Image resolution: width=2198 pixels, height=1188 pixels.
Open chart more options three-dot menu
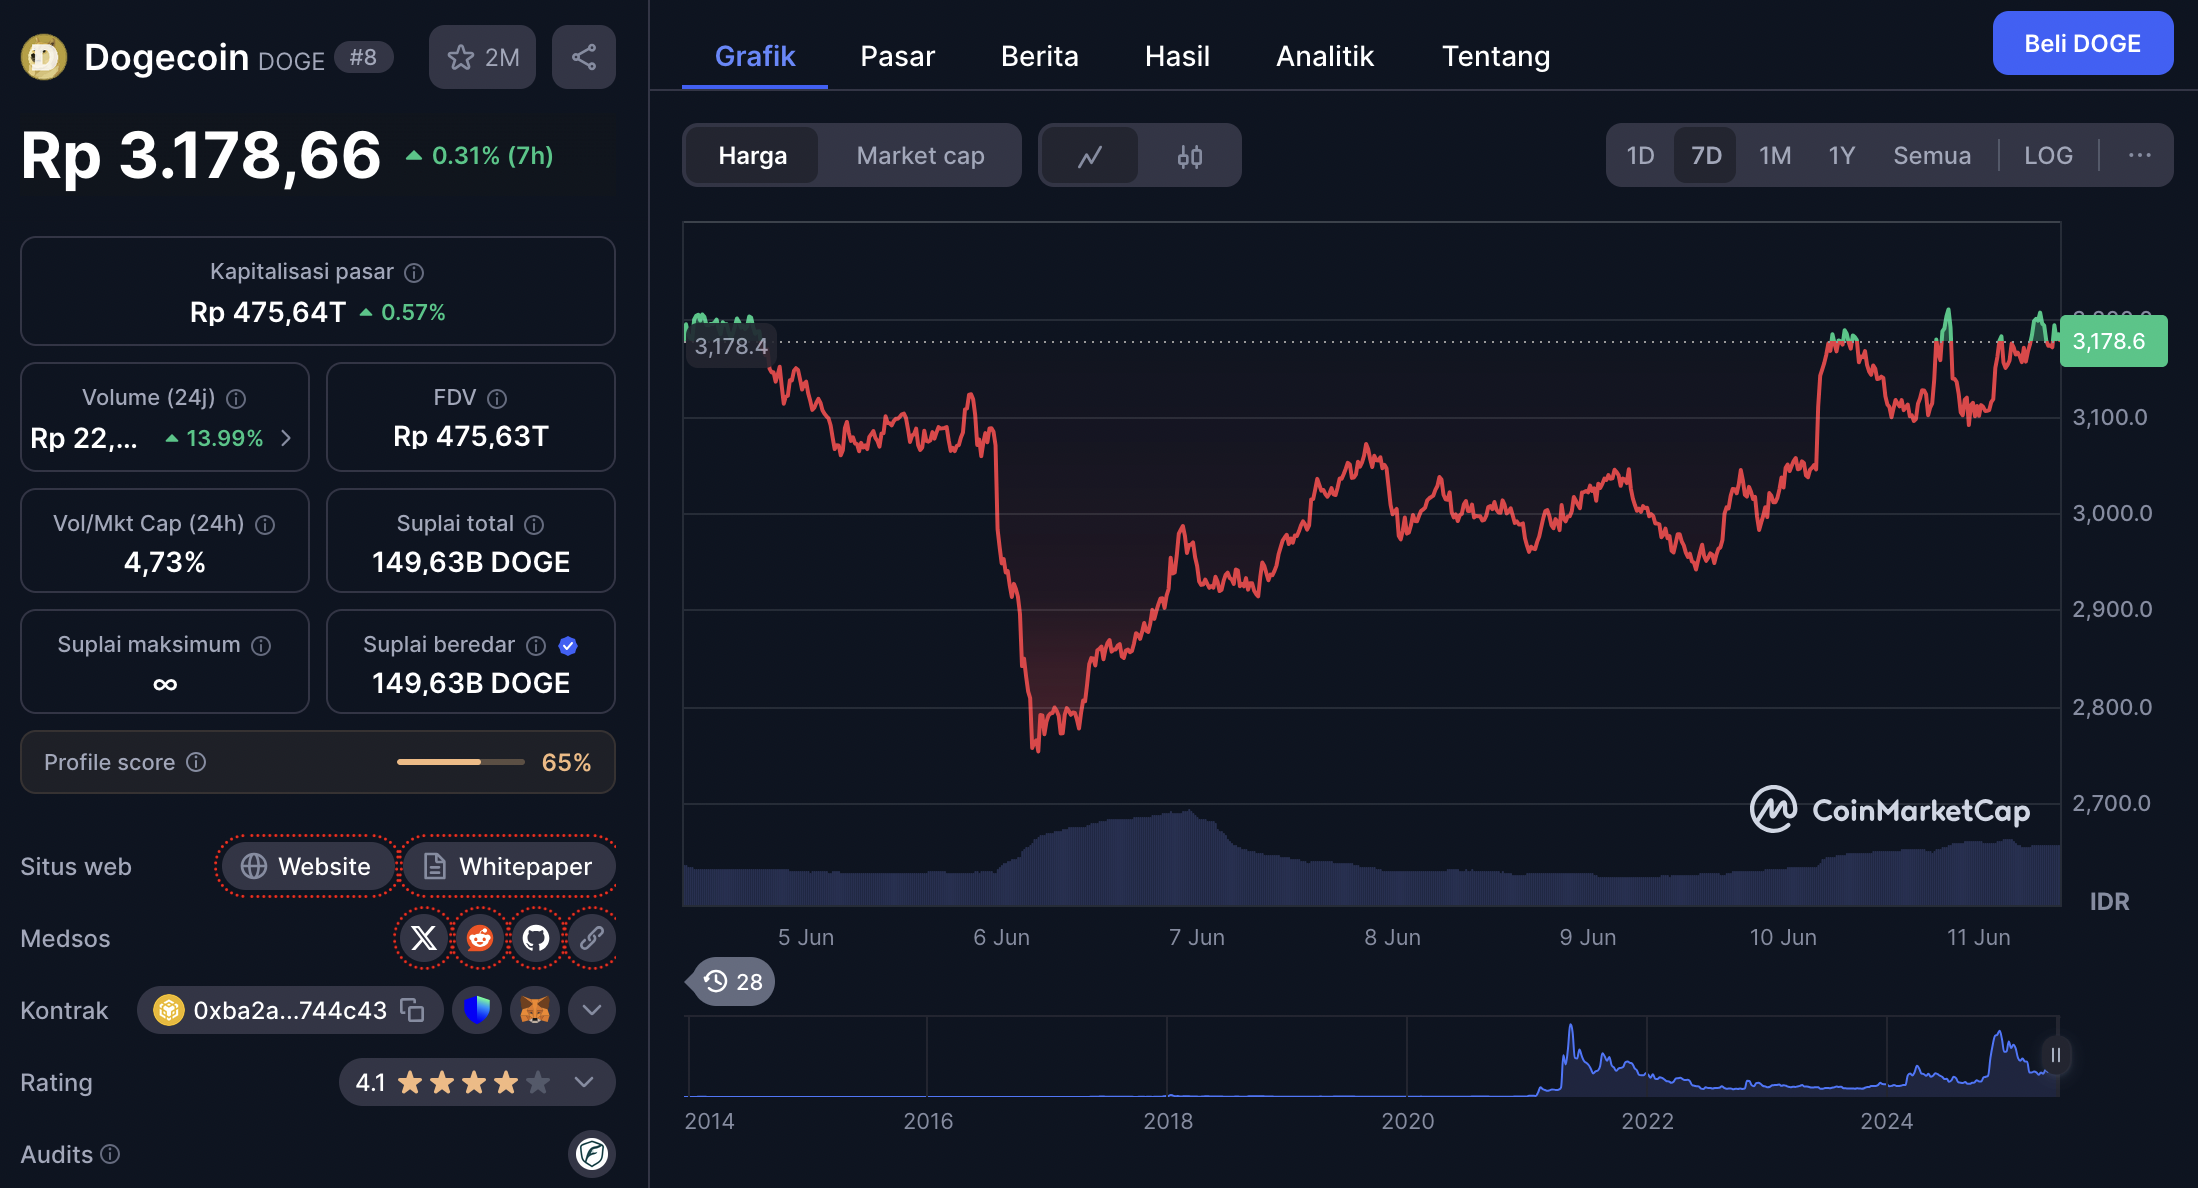[x=2139, y=156]
